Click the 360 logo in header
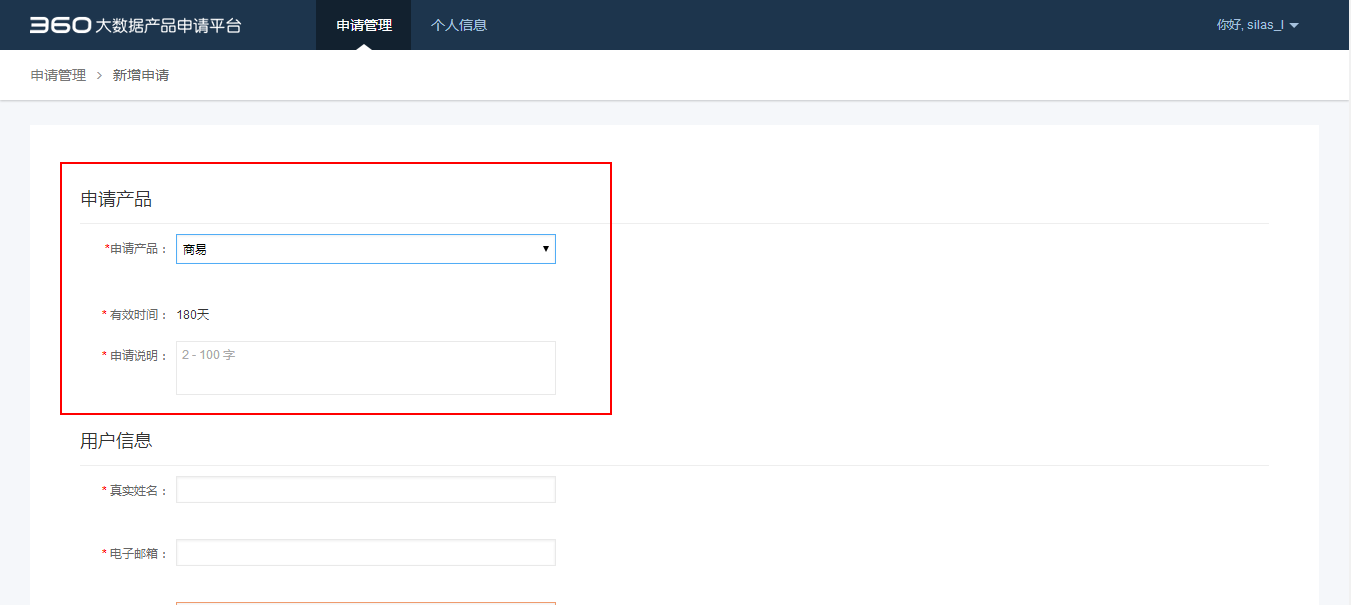This screenshot has height=605, width=1351. (x=59, y=25)
